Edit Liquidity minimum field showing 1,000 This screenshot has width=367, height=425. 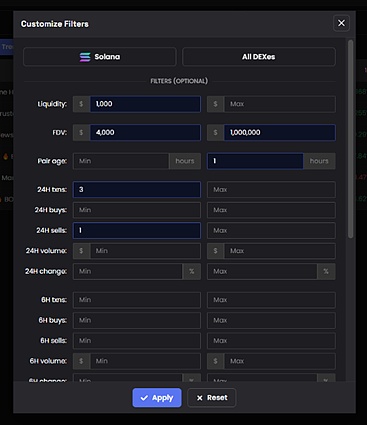coord(145,104)
